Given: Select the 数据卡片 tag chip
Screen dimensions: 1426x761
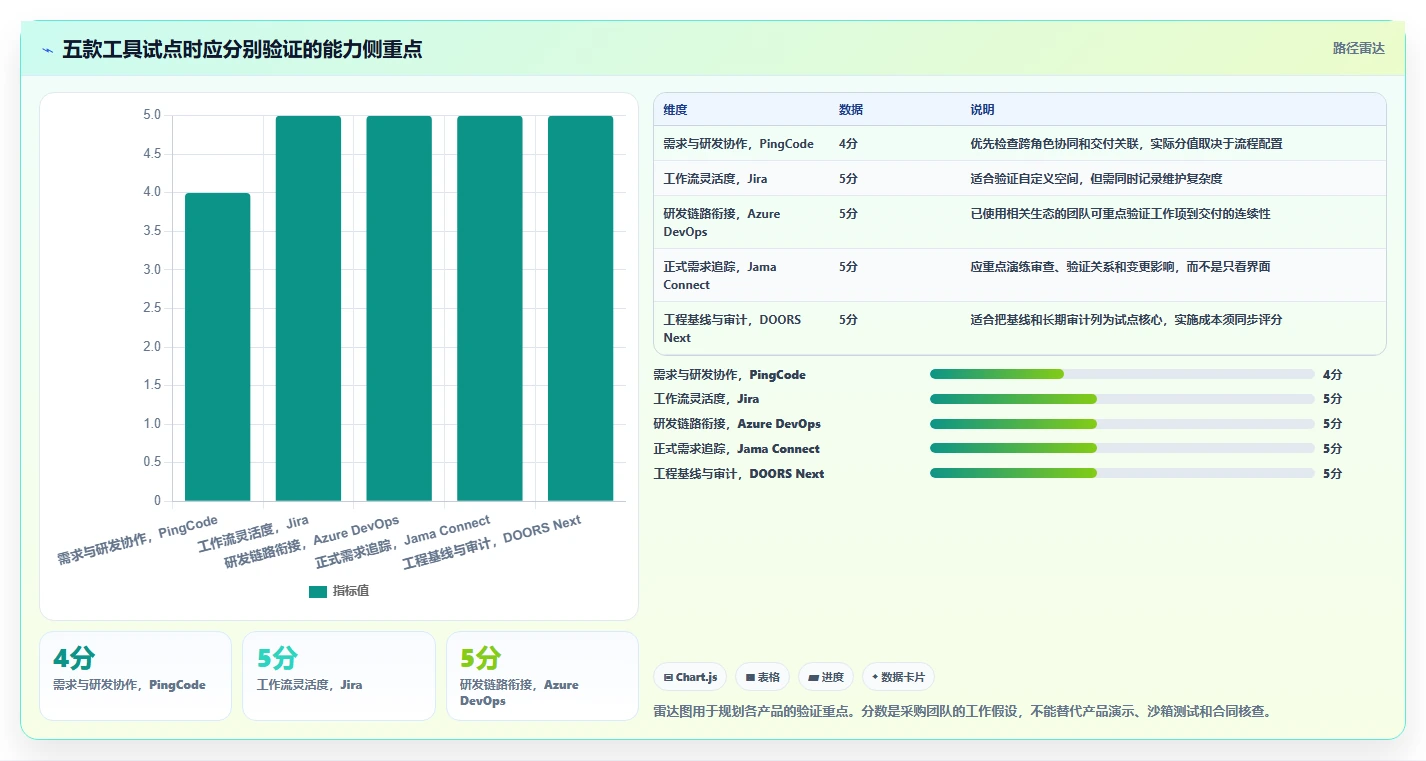Looking at the screenshot, I should point(898,677).
